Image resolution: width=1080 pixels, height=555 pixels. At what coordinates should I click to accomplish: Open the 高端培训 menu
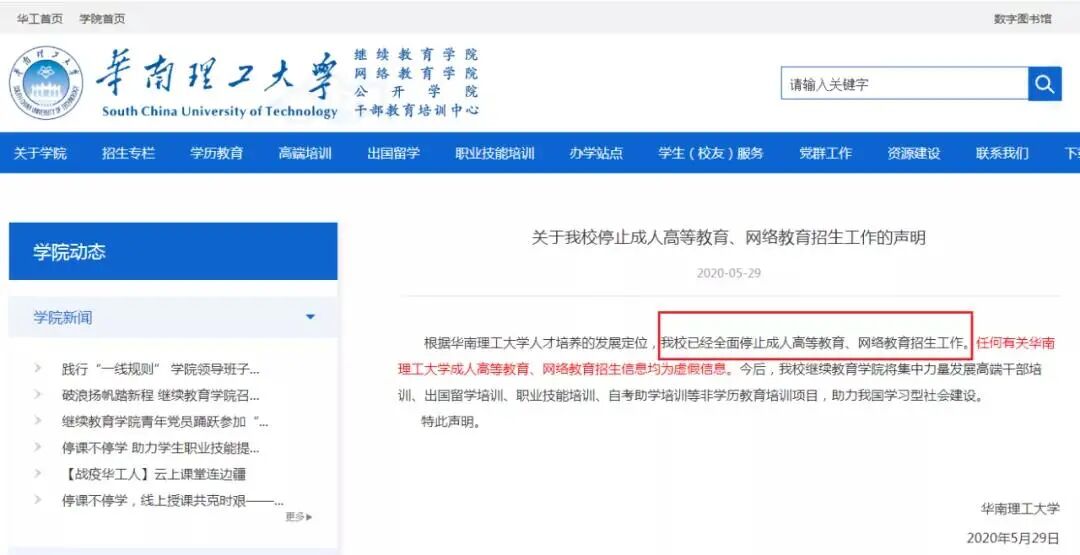305,153
